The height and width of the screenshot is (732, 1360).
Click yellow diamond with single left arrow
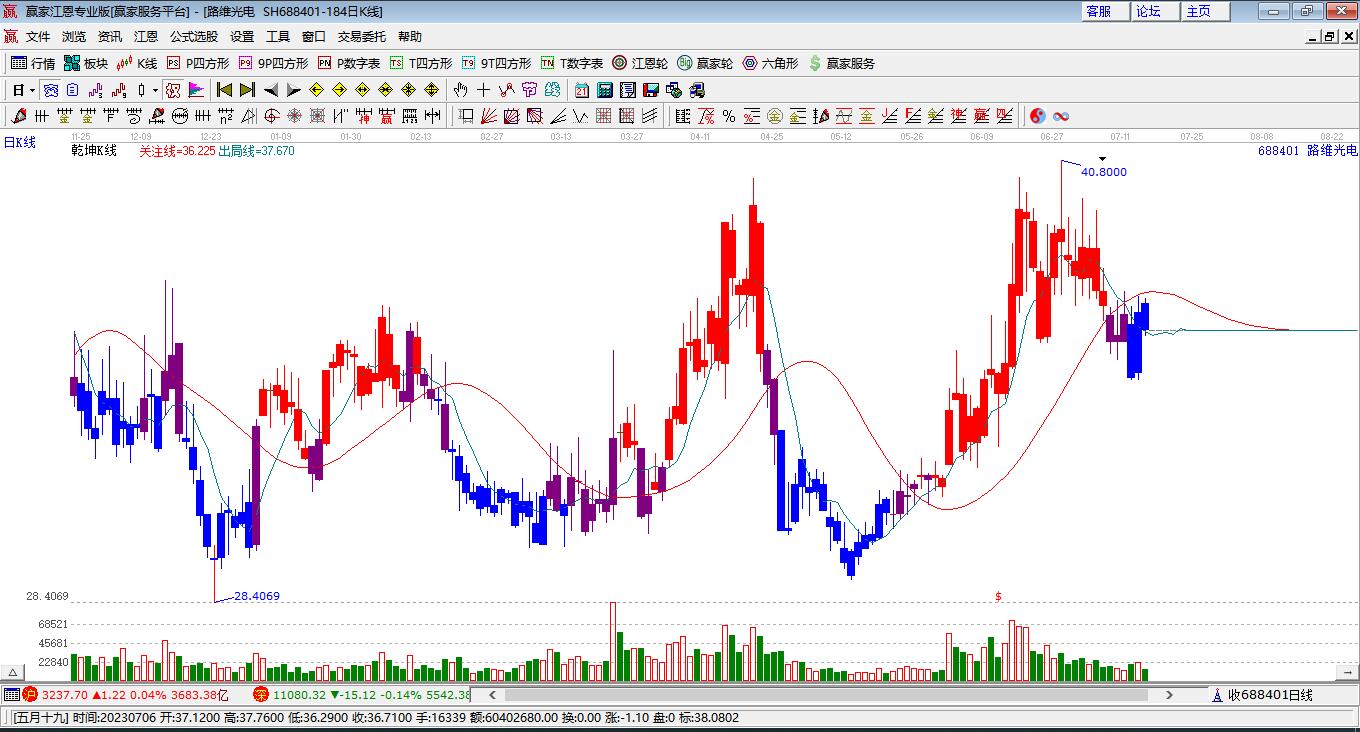click(317, 90)
